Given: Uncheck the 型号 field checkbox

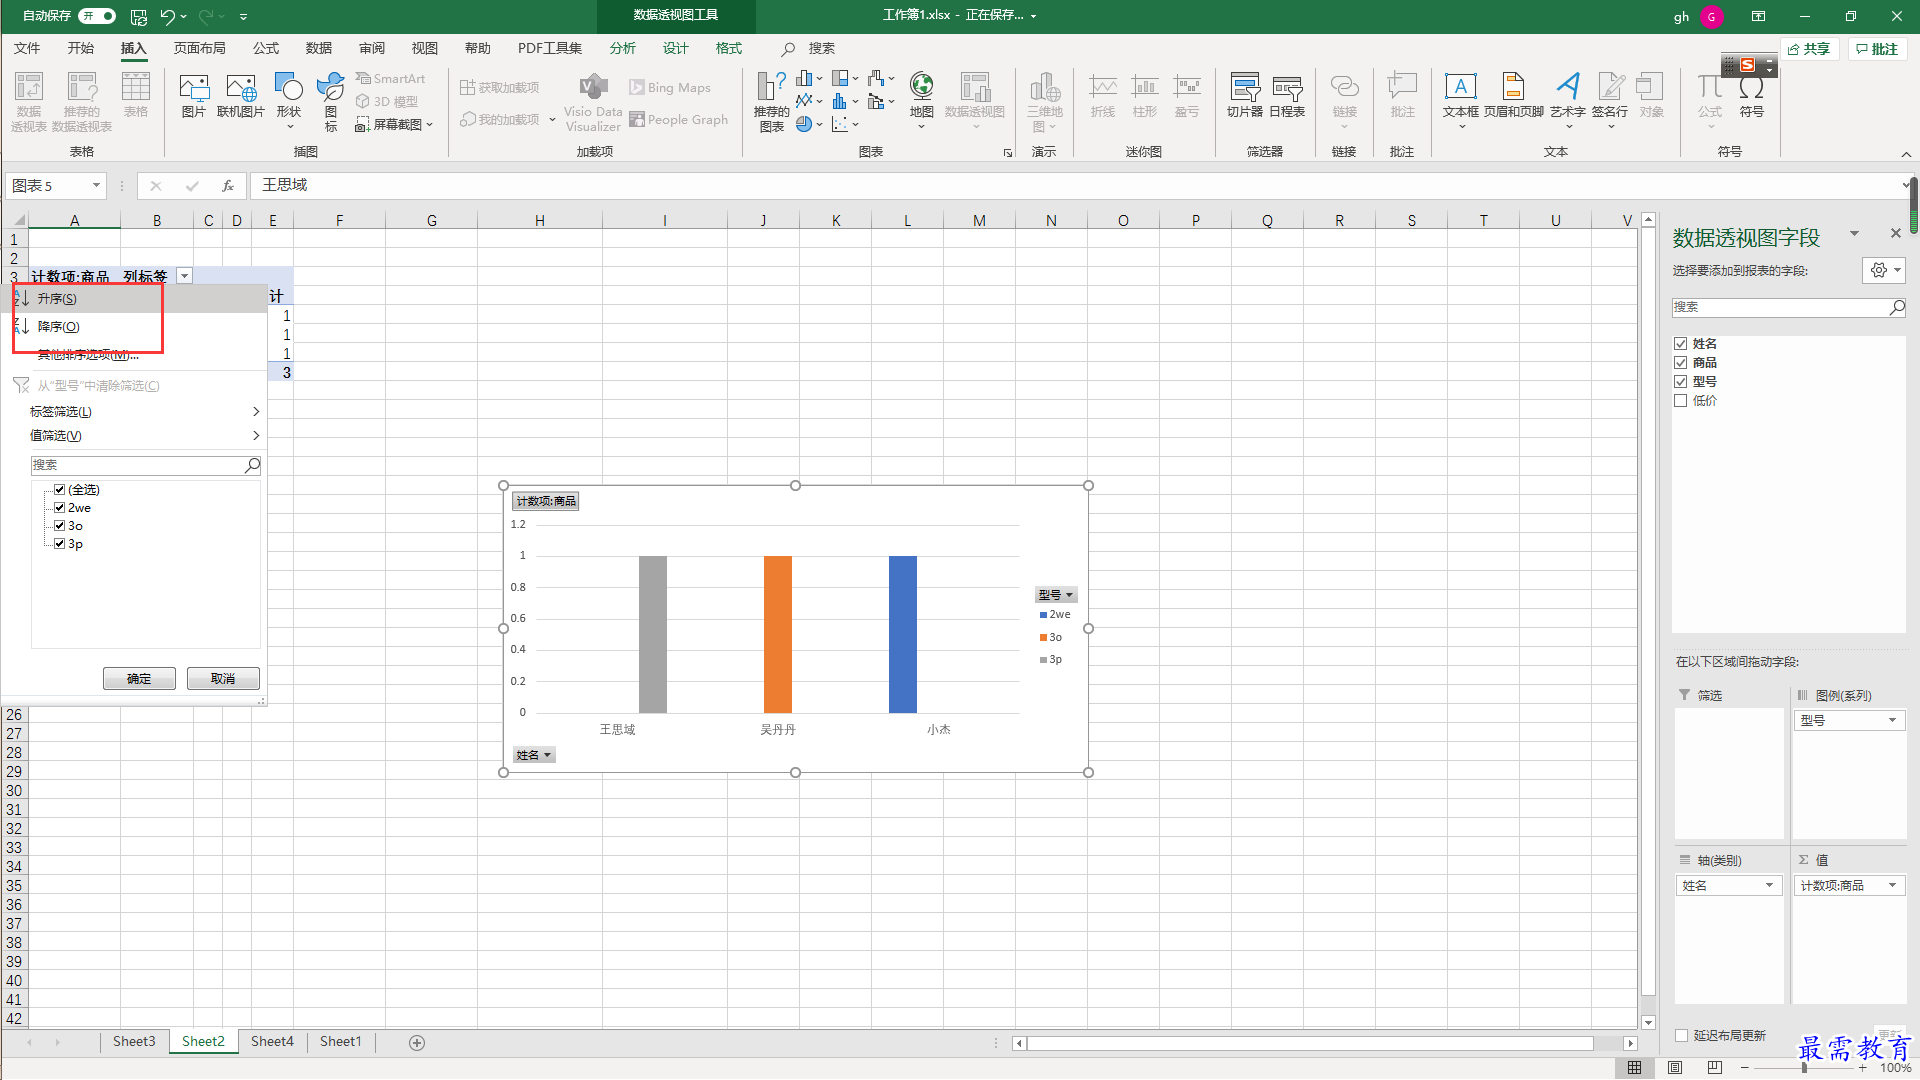Looking at the screenshot, I should pyautogui.click(x=1681, y=382).
